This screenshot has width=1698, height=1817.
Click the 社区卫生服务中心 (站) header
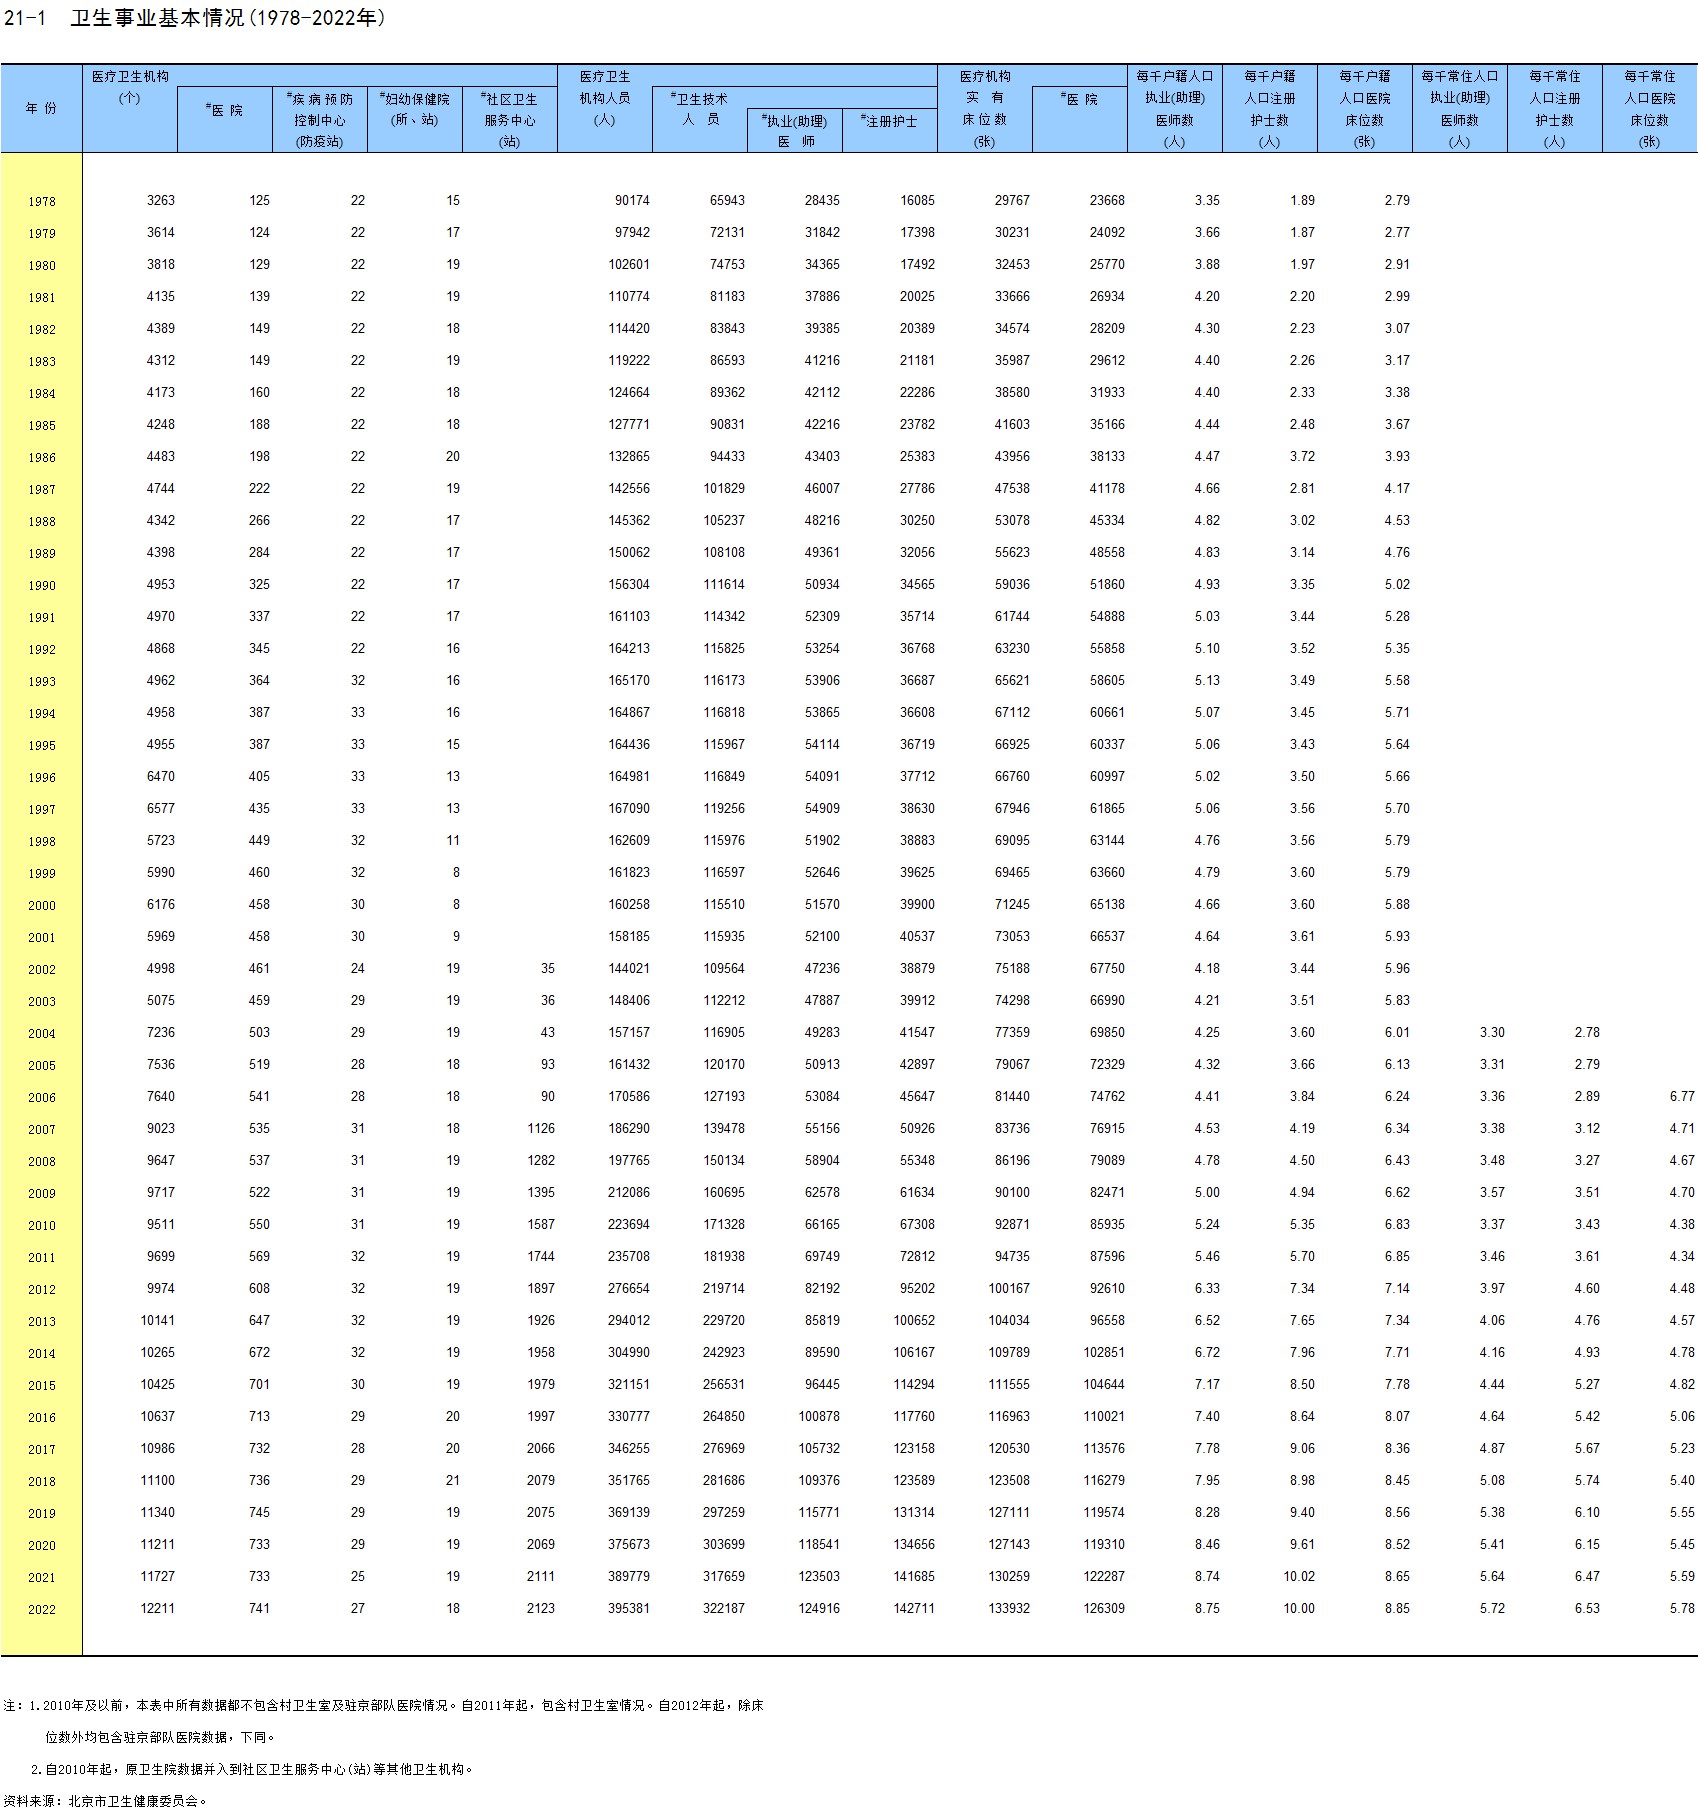pyautogui.click(x=510, y=120)
